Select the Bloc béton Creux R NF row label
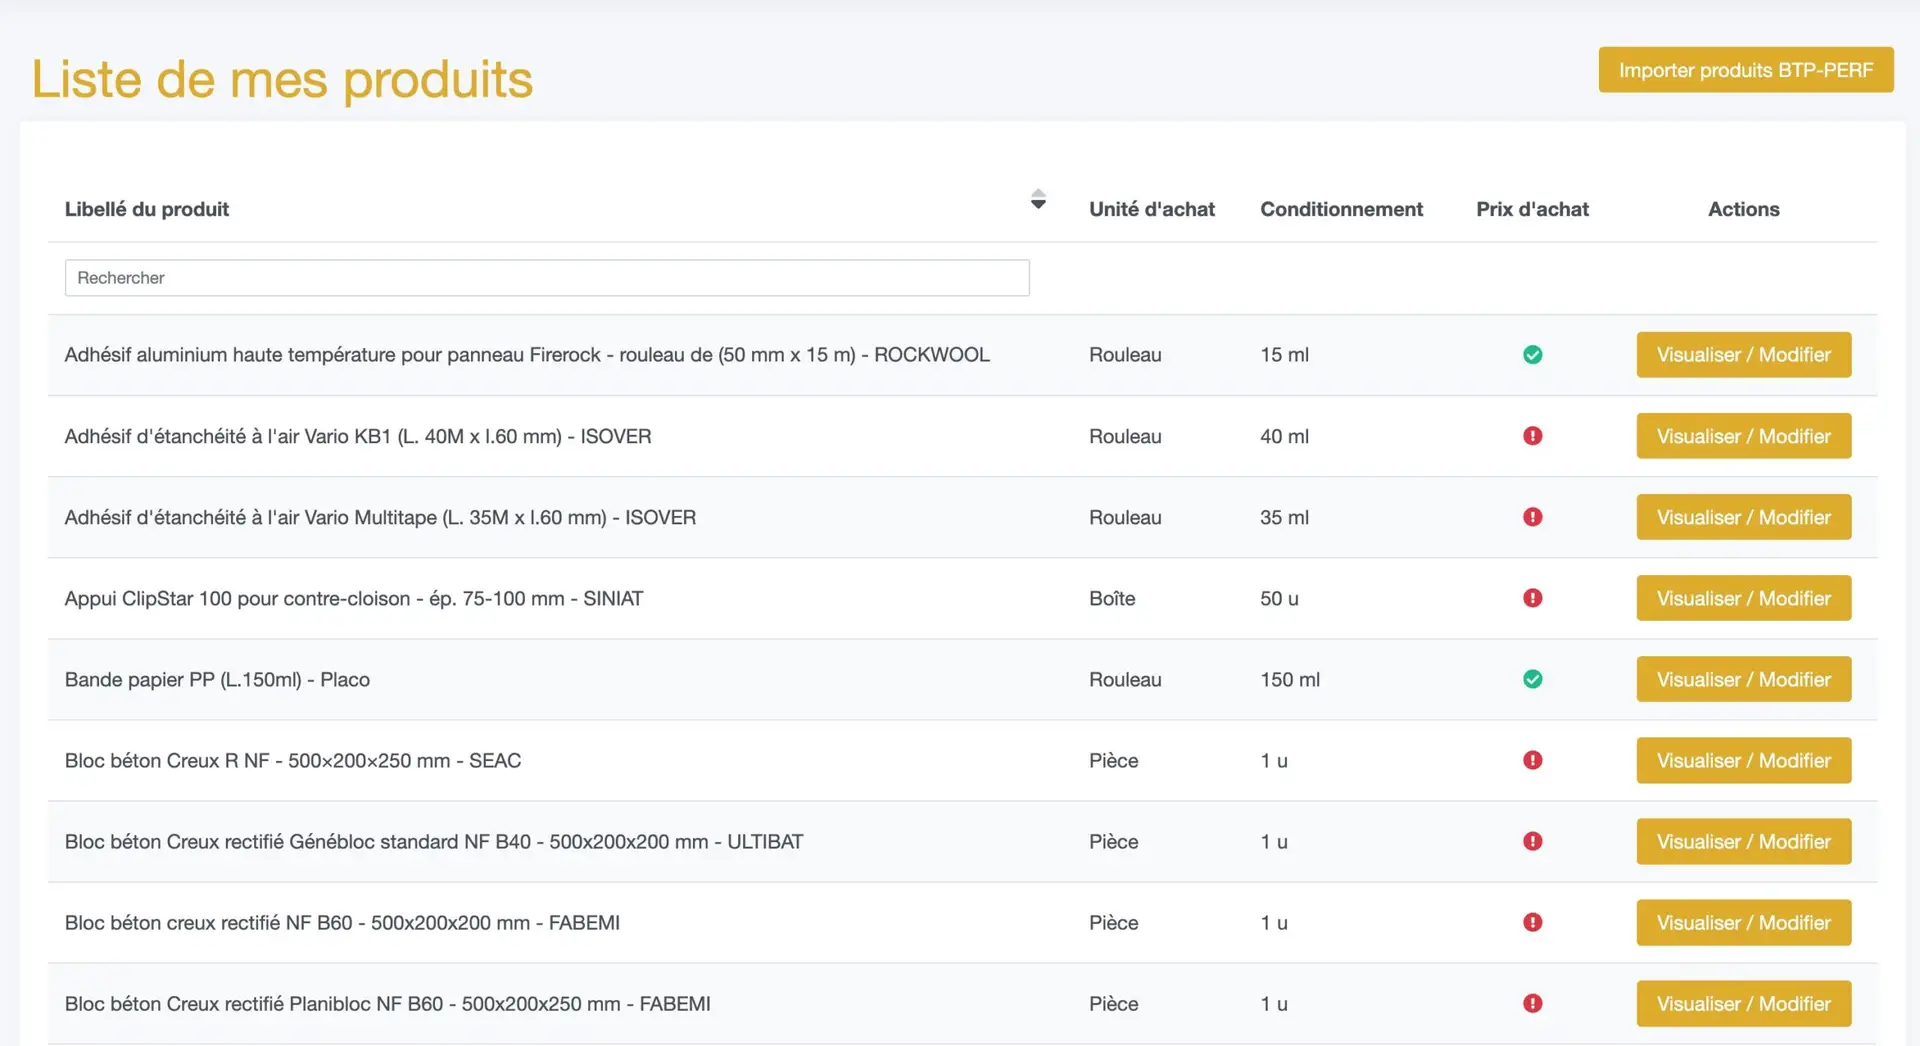 (293, 760)
